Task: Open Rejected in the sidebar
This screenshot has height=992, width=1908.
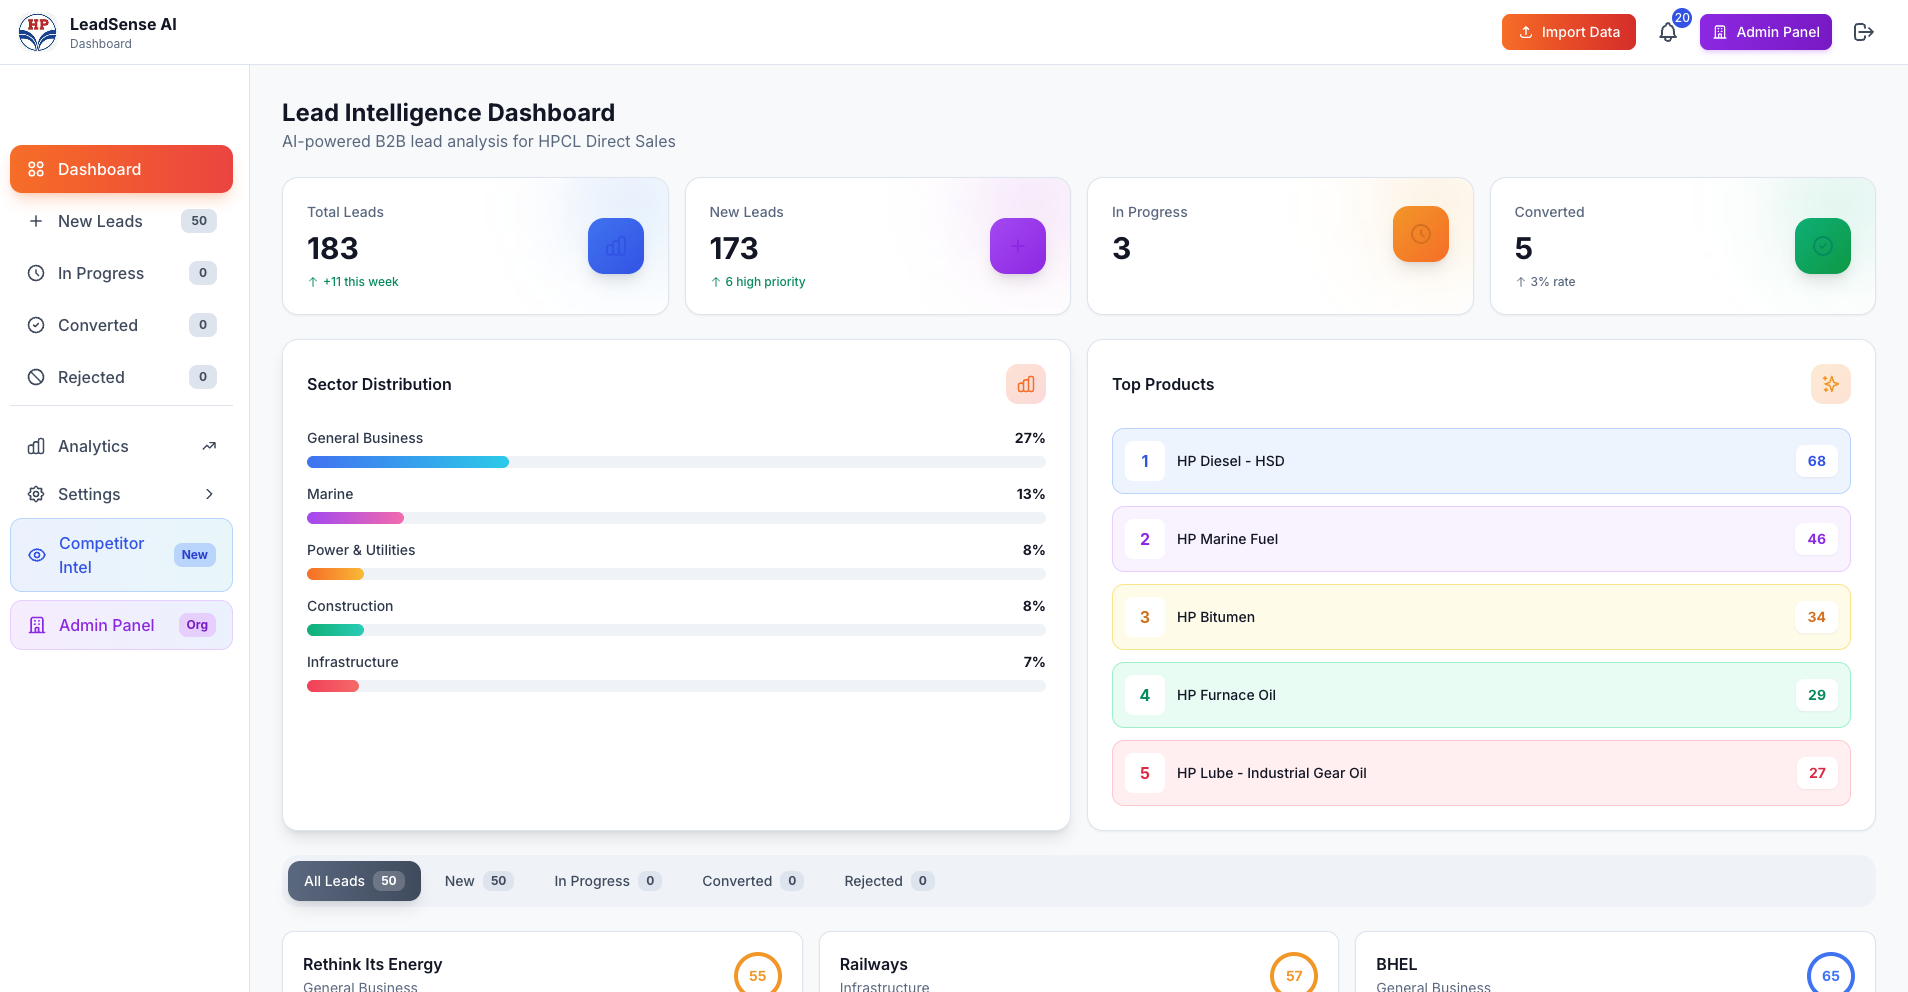Action: (121, 377)
